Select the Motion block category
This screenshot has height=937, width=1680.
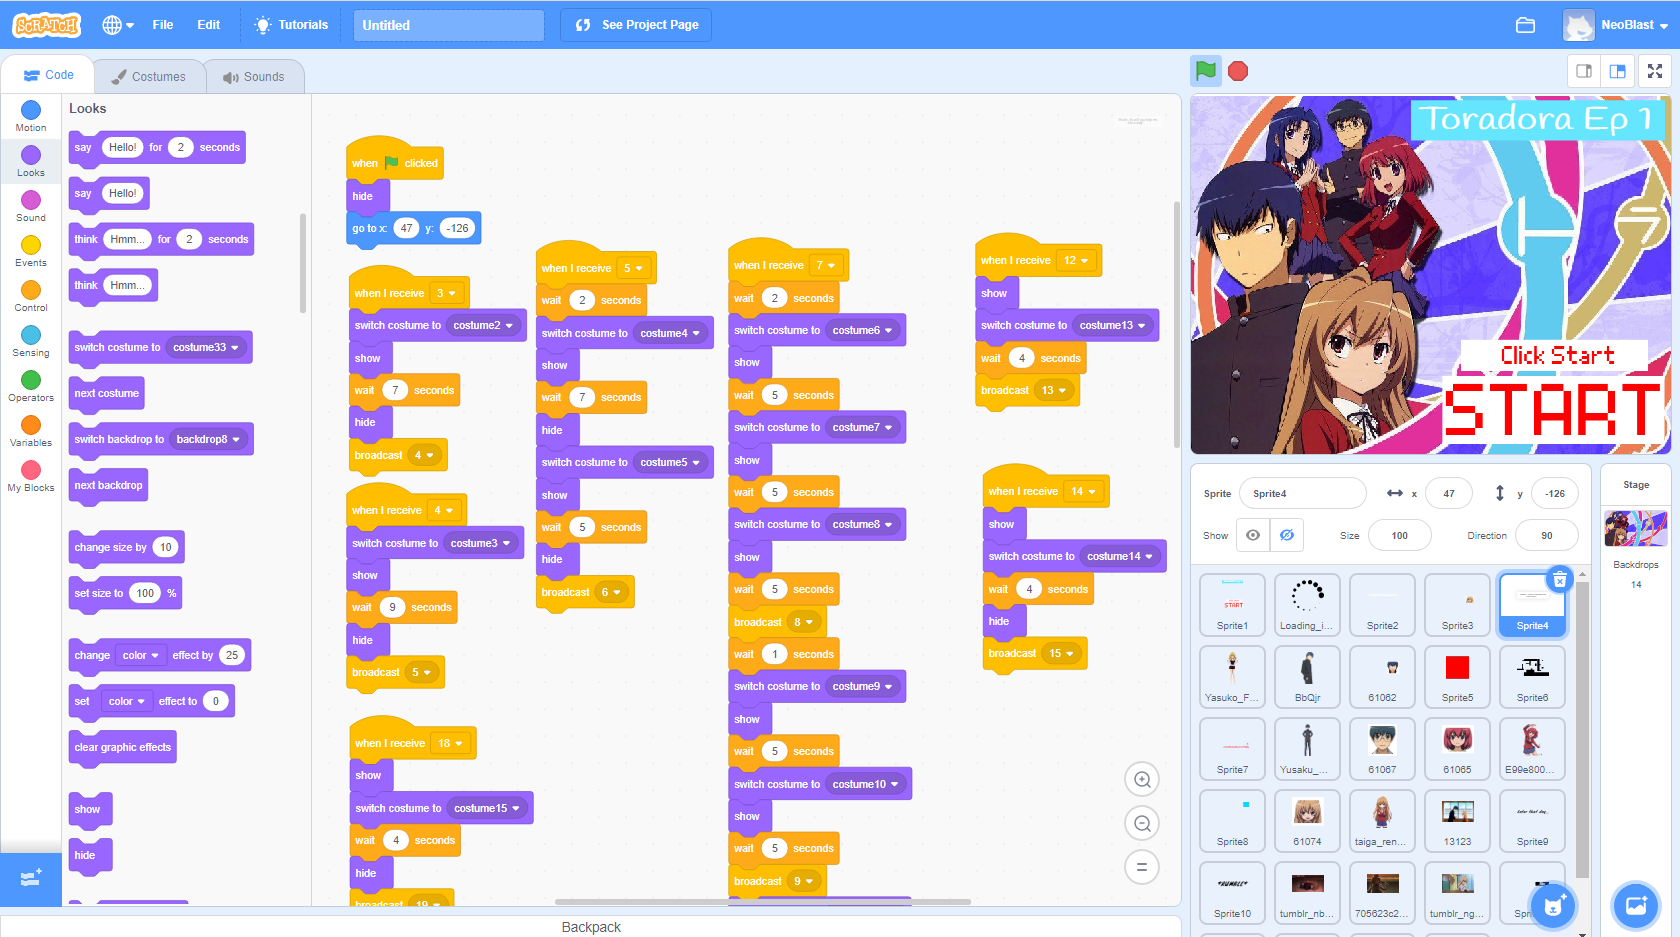point(31,116)
